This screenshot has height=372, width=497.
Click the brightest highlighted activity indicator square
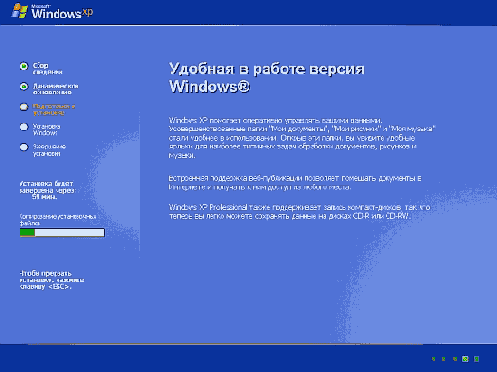[x=465, y=359]
